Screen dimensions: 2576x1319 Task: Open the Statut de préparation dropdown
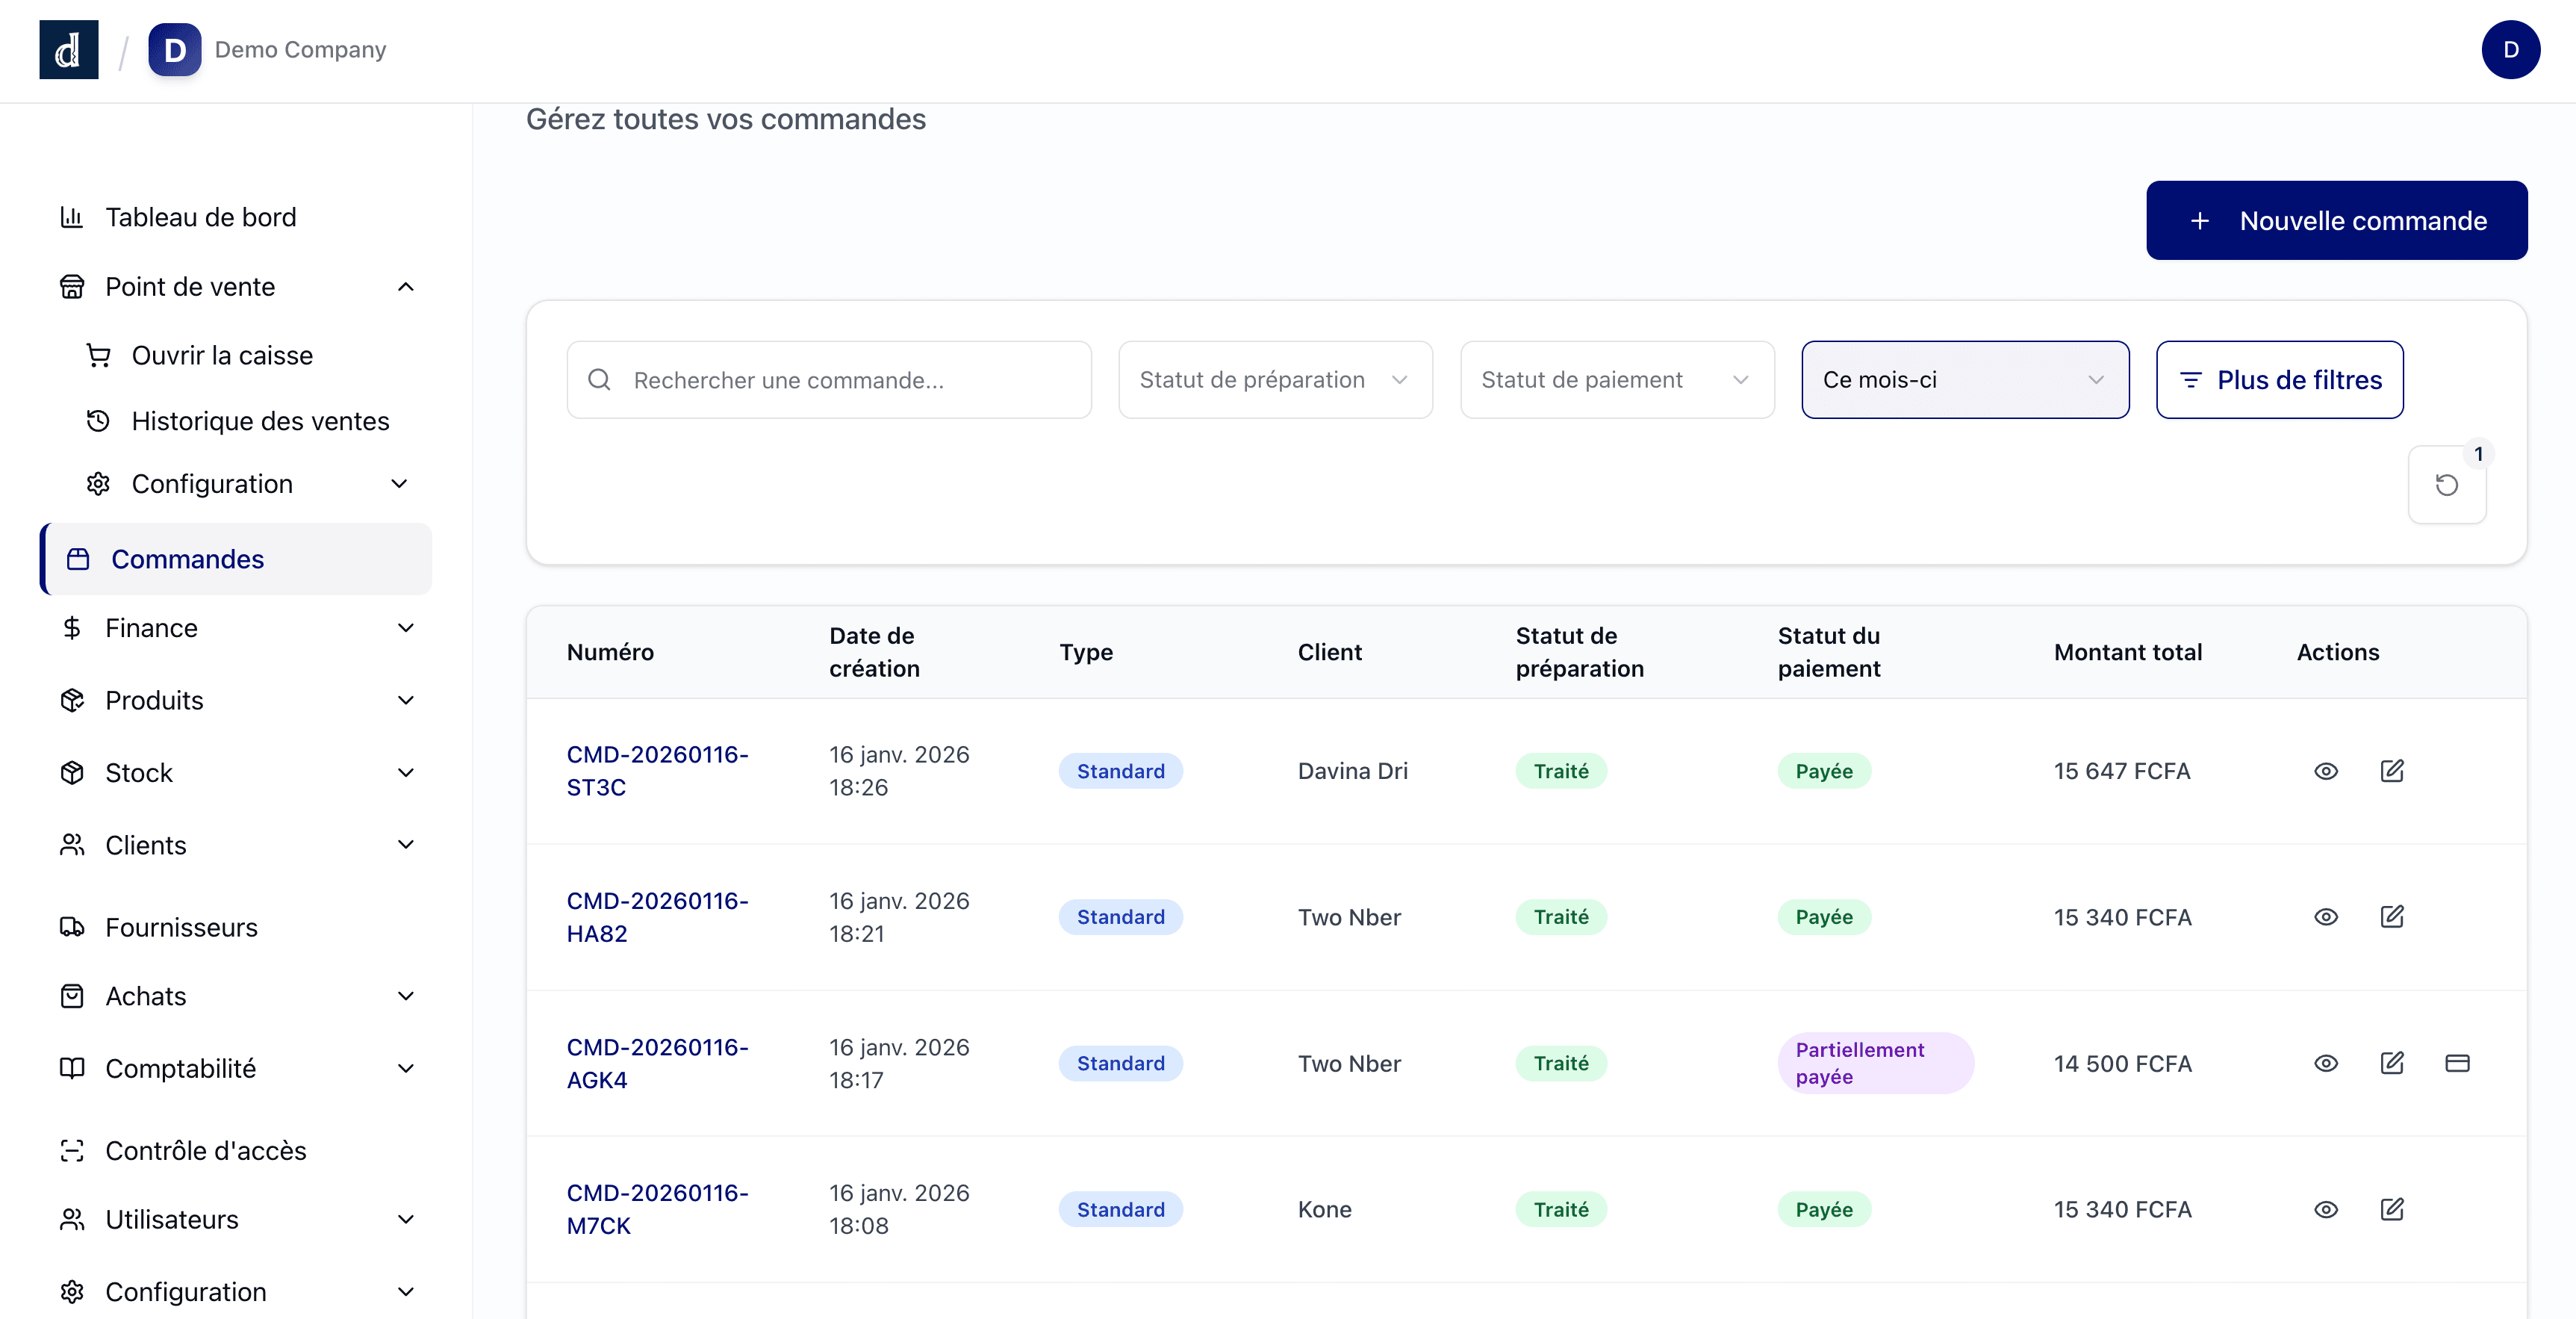click(1274, 380)
